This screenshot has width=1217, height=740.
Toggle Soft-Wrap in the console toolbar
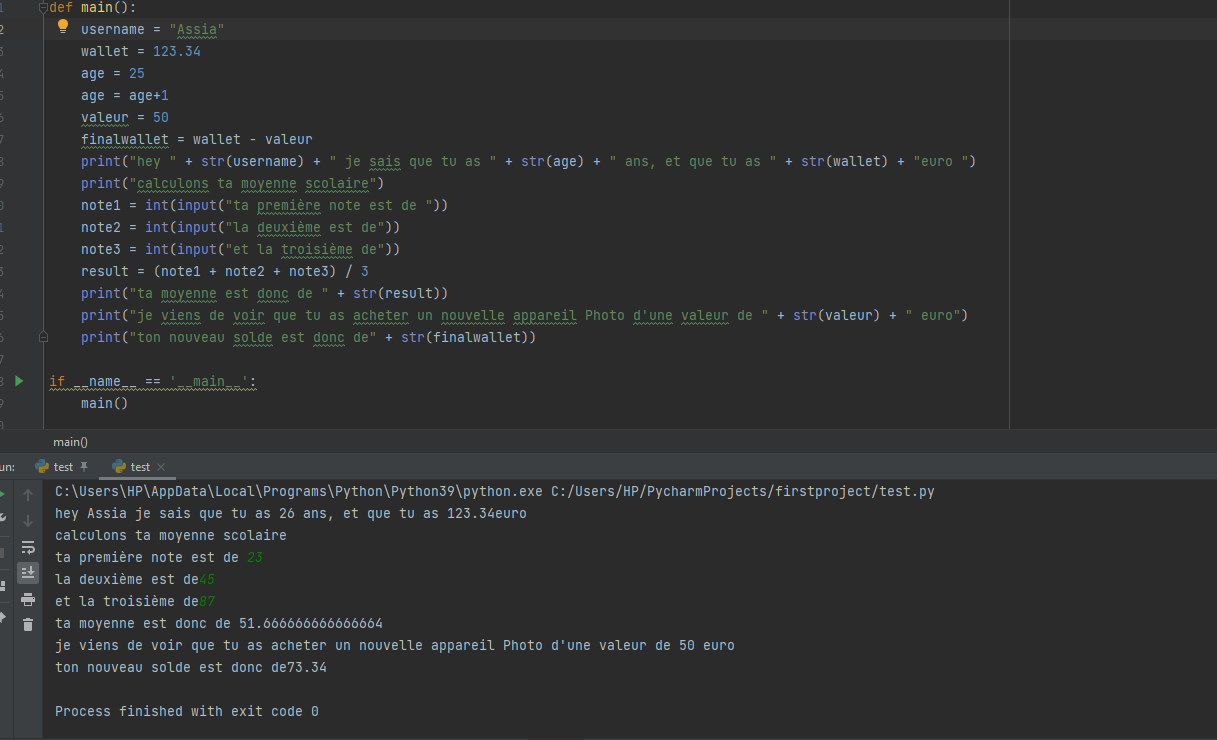(x=28, y=547)
